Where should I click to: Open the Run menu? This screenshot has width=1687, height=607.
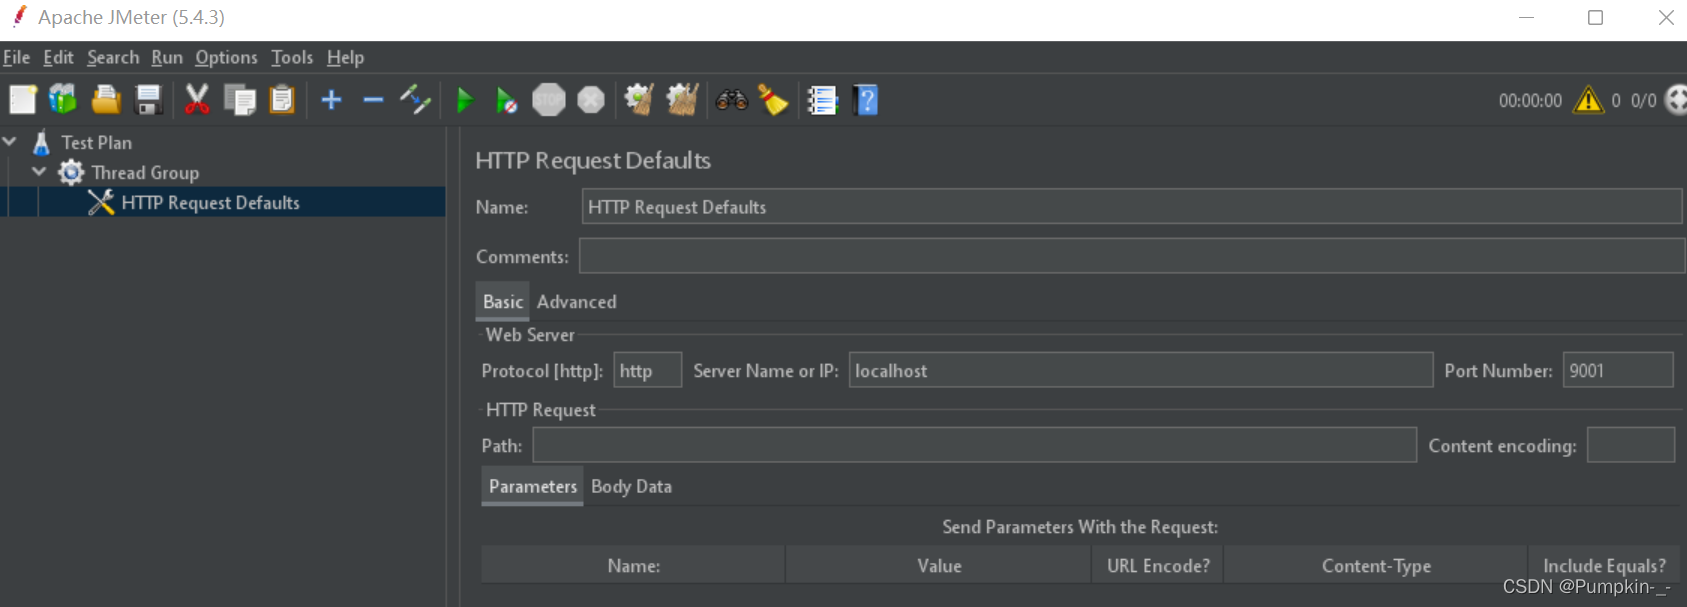click(167, 57)
